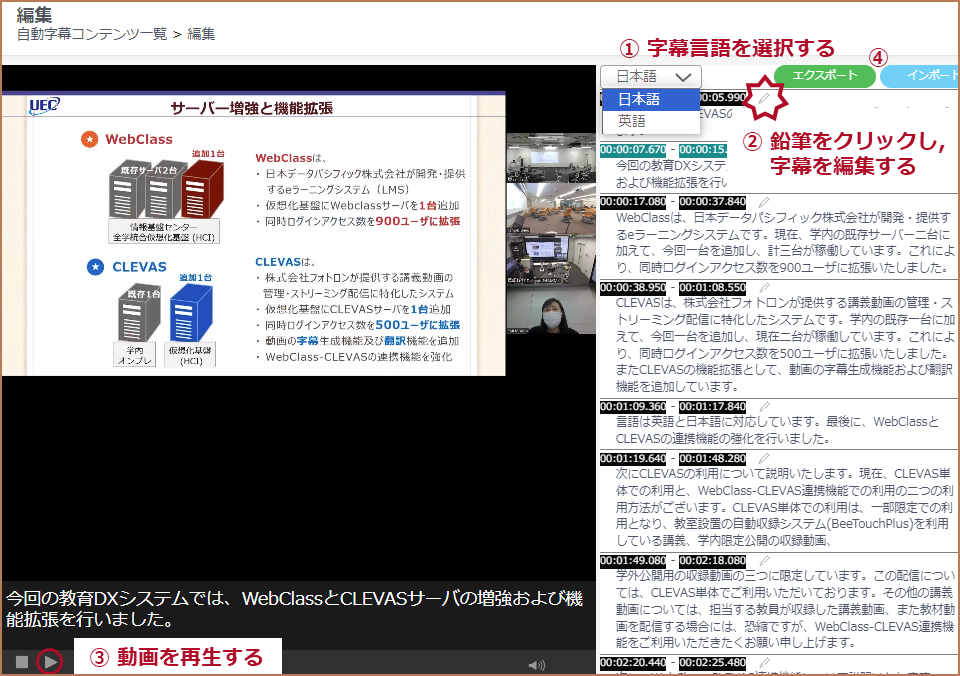Screen dimensions: 960x676
Task: Click the 00:01:08.550 end timestamp
Action: pos(712,287)
